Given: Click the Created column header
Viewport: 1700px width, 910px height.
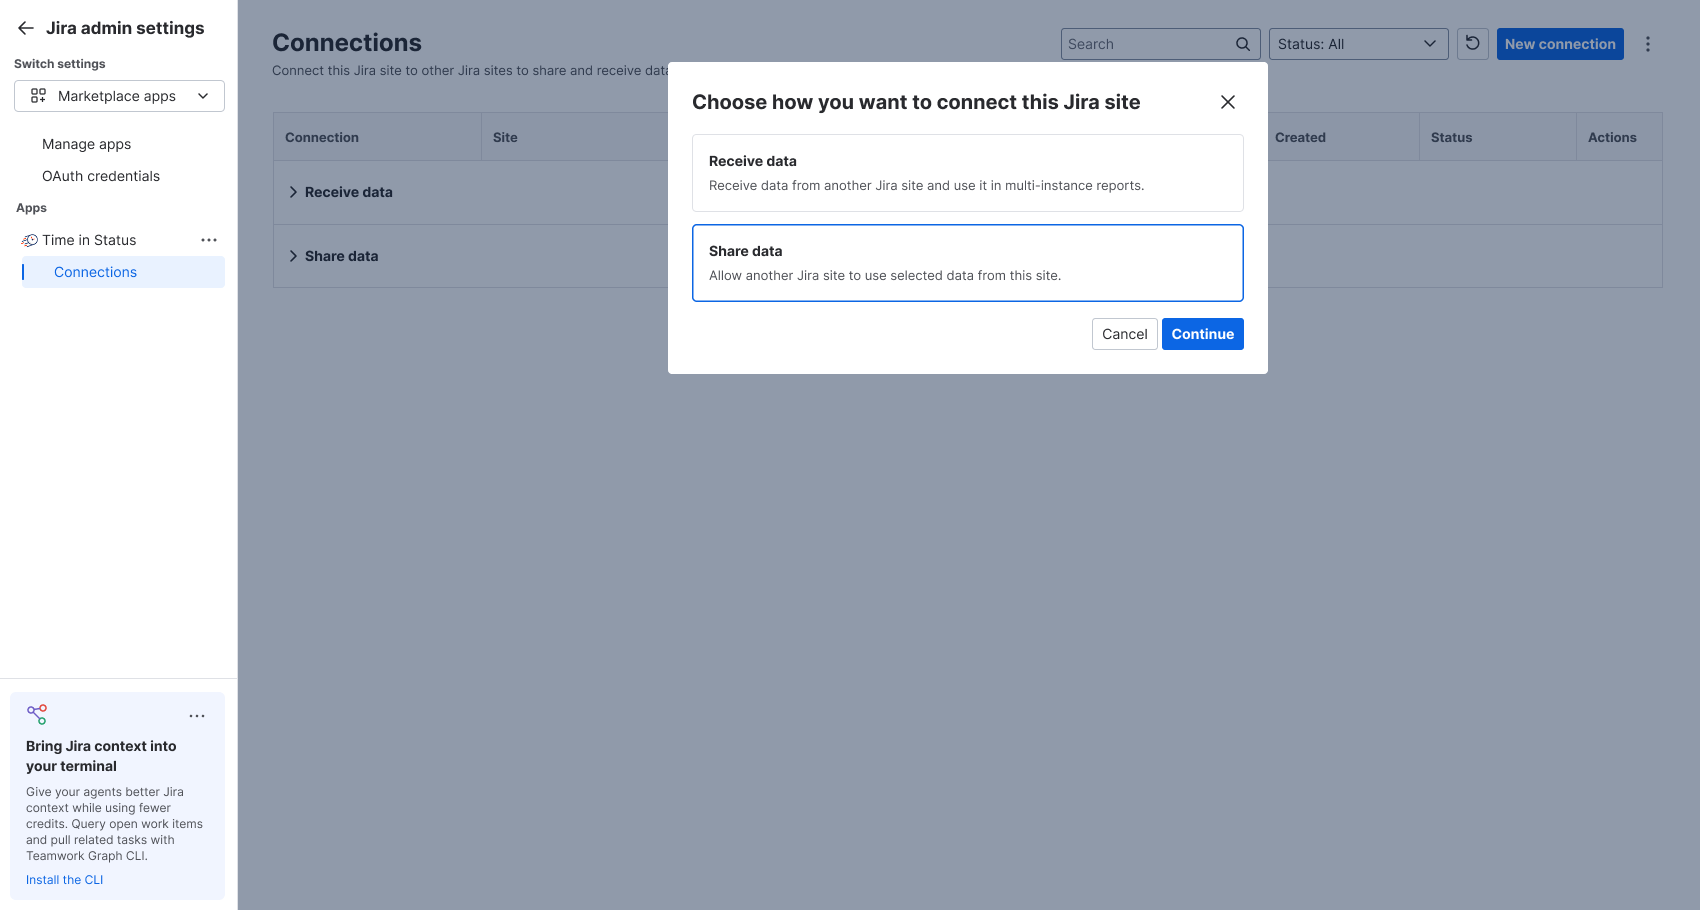Looking at the screenshot, I should (x=1300, y=137).
